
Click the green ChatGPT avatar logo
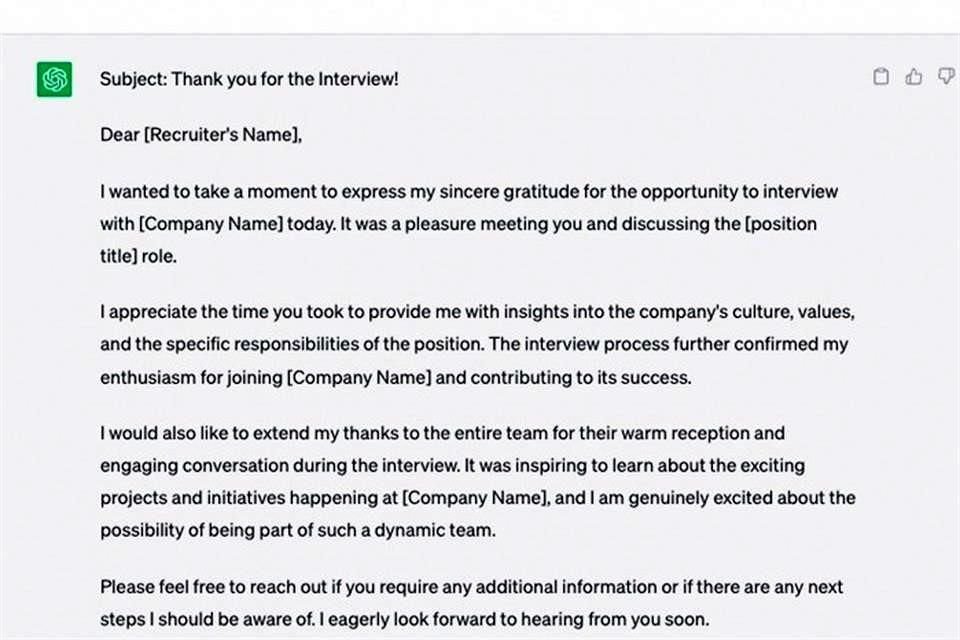coord(54,79)
